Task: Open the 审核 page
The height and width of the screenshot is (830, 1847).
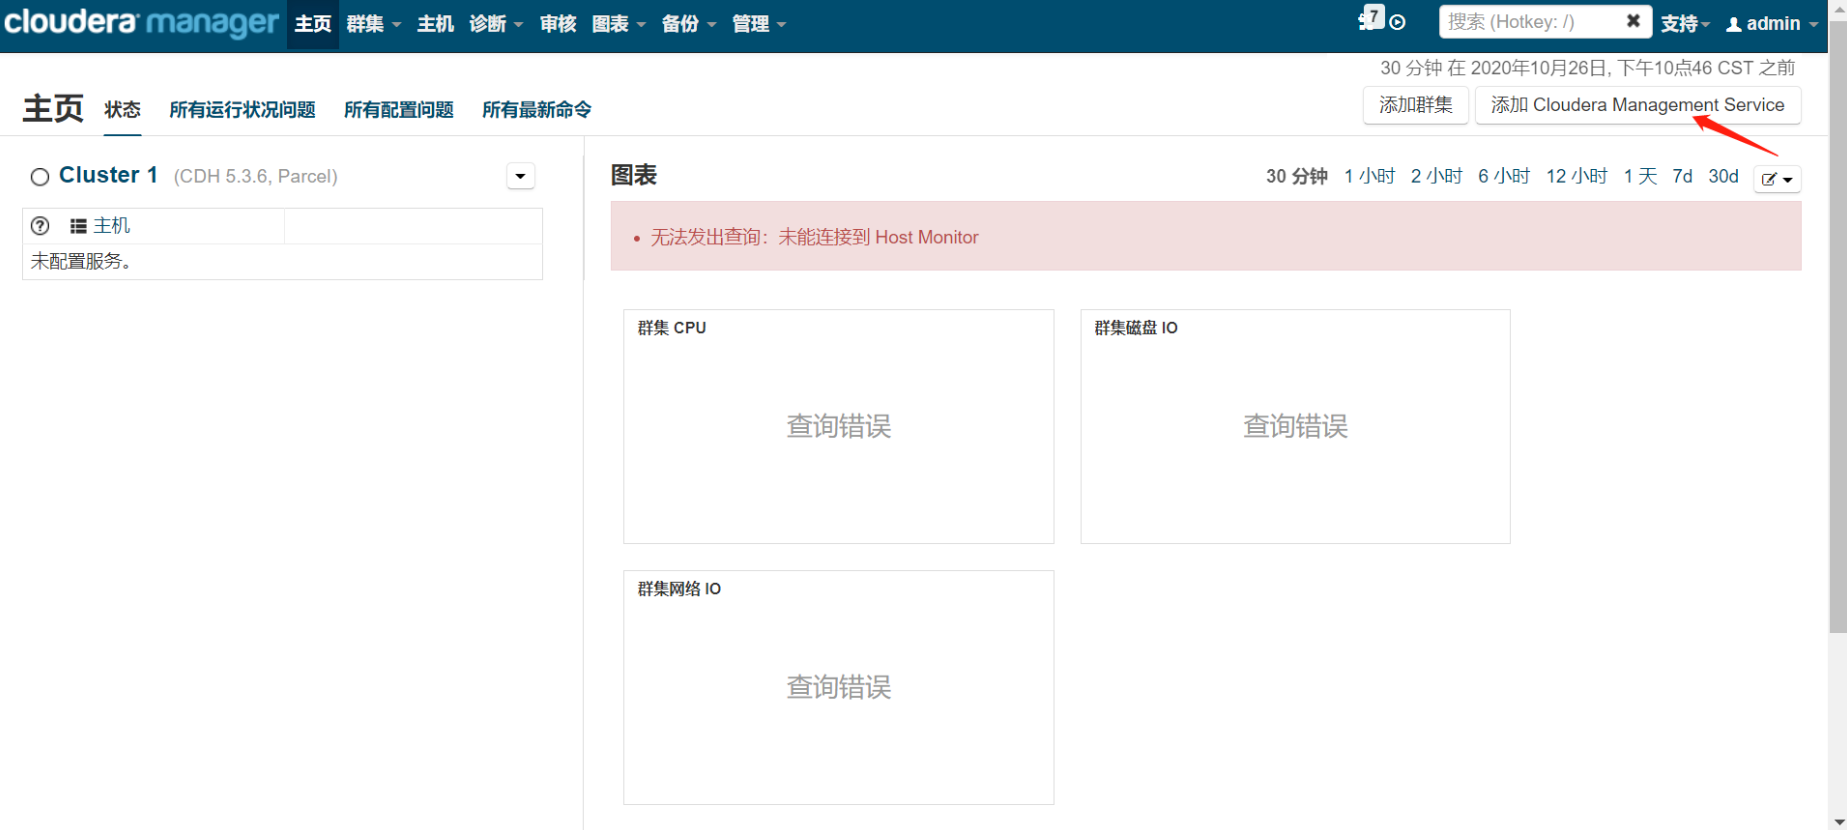Action: coord(558,24)
